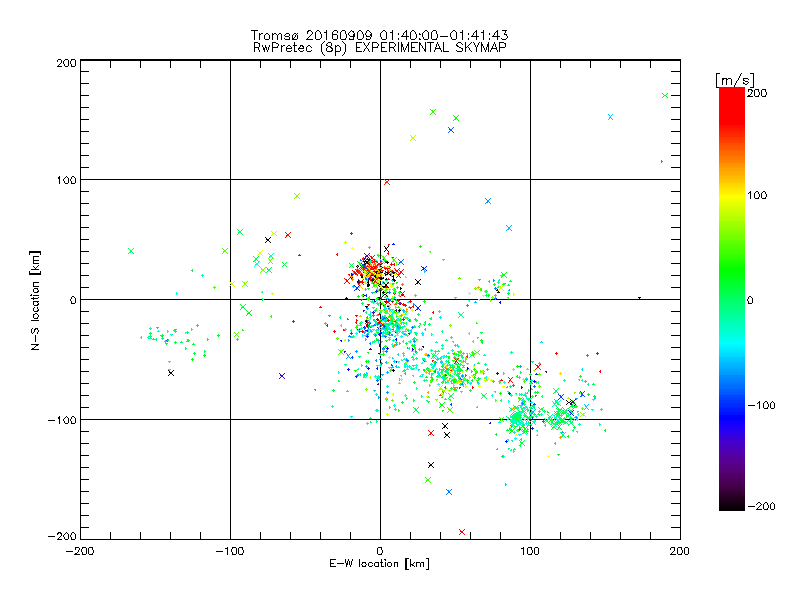Click the x-axis tick label '-100'
The image size is (800, 600).
click(230, 551)
